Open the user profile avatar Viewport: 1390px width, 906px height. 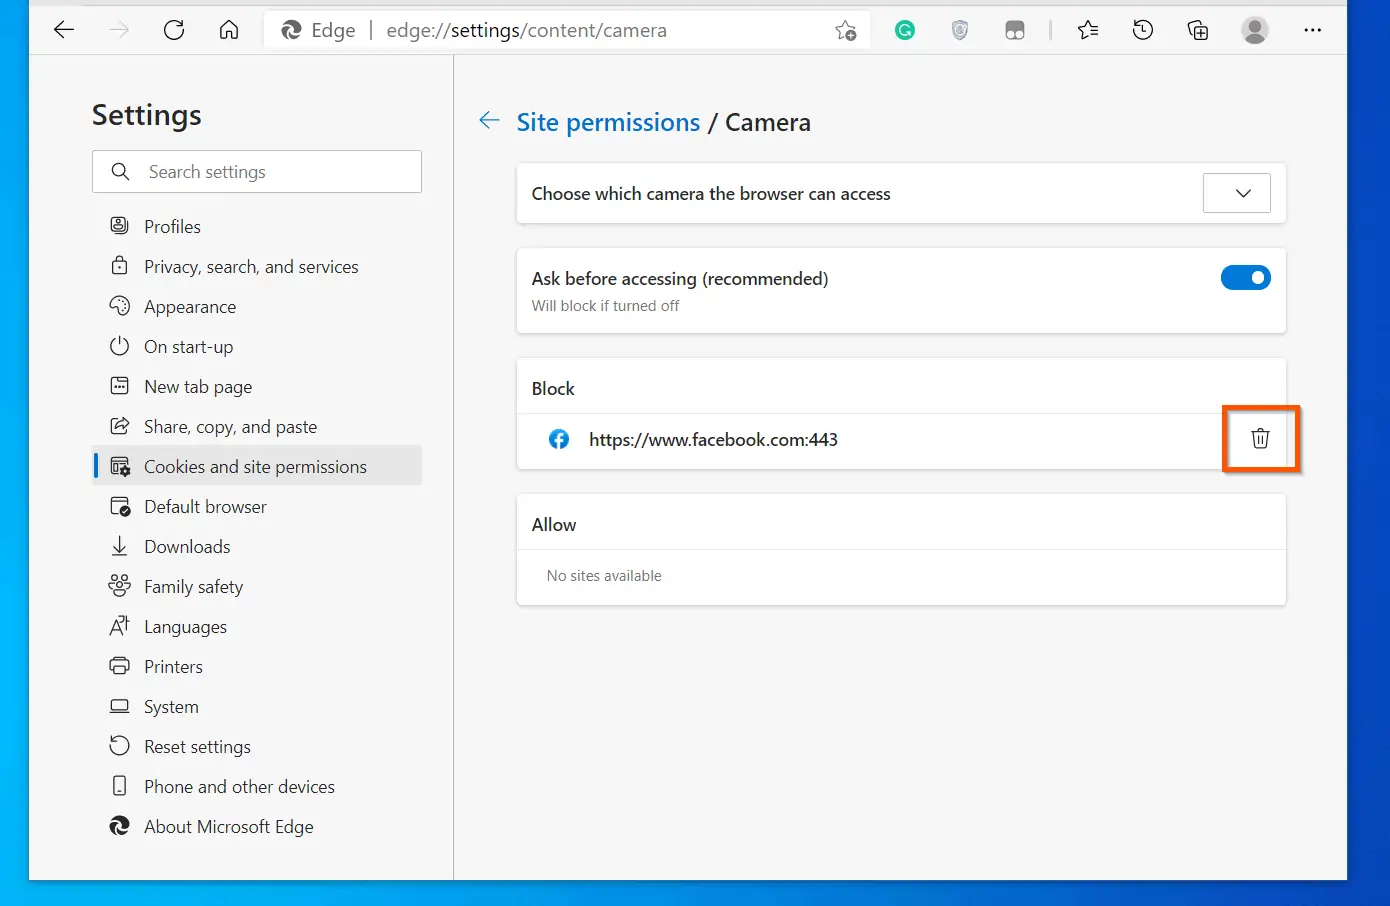(x=1255, y=31)
